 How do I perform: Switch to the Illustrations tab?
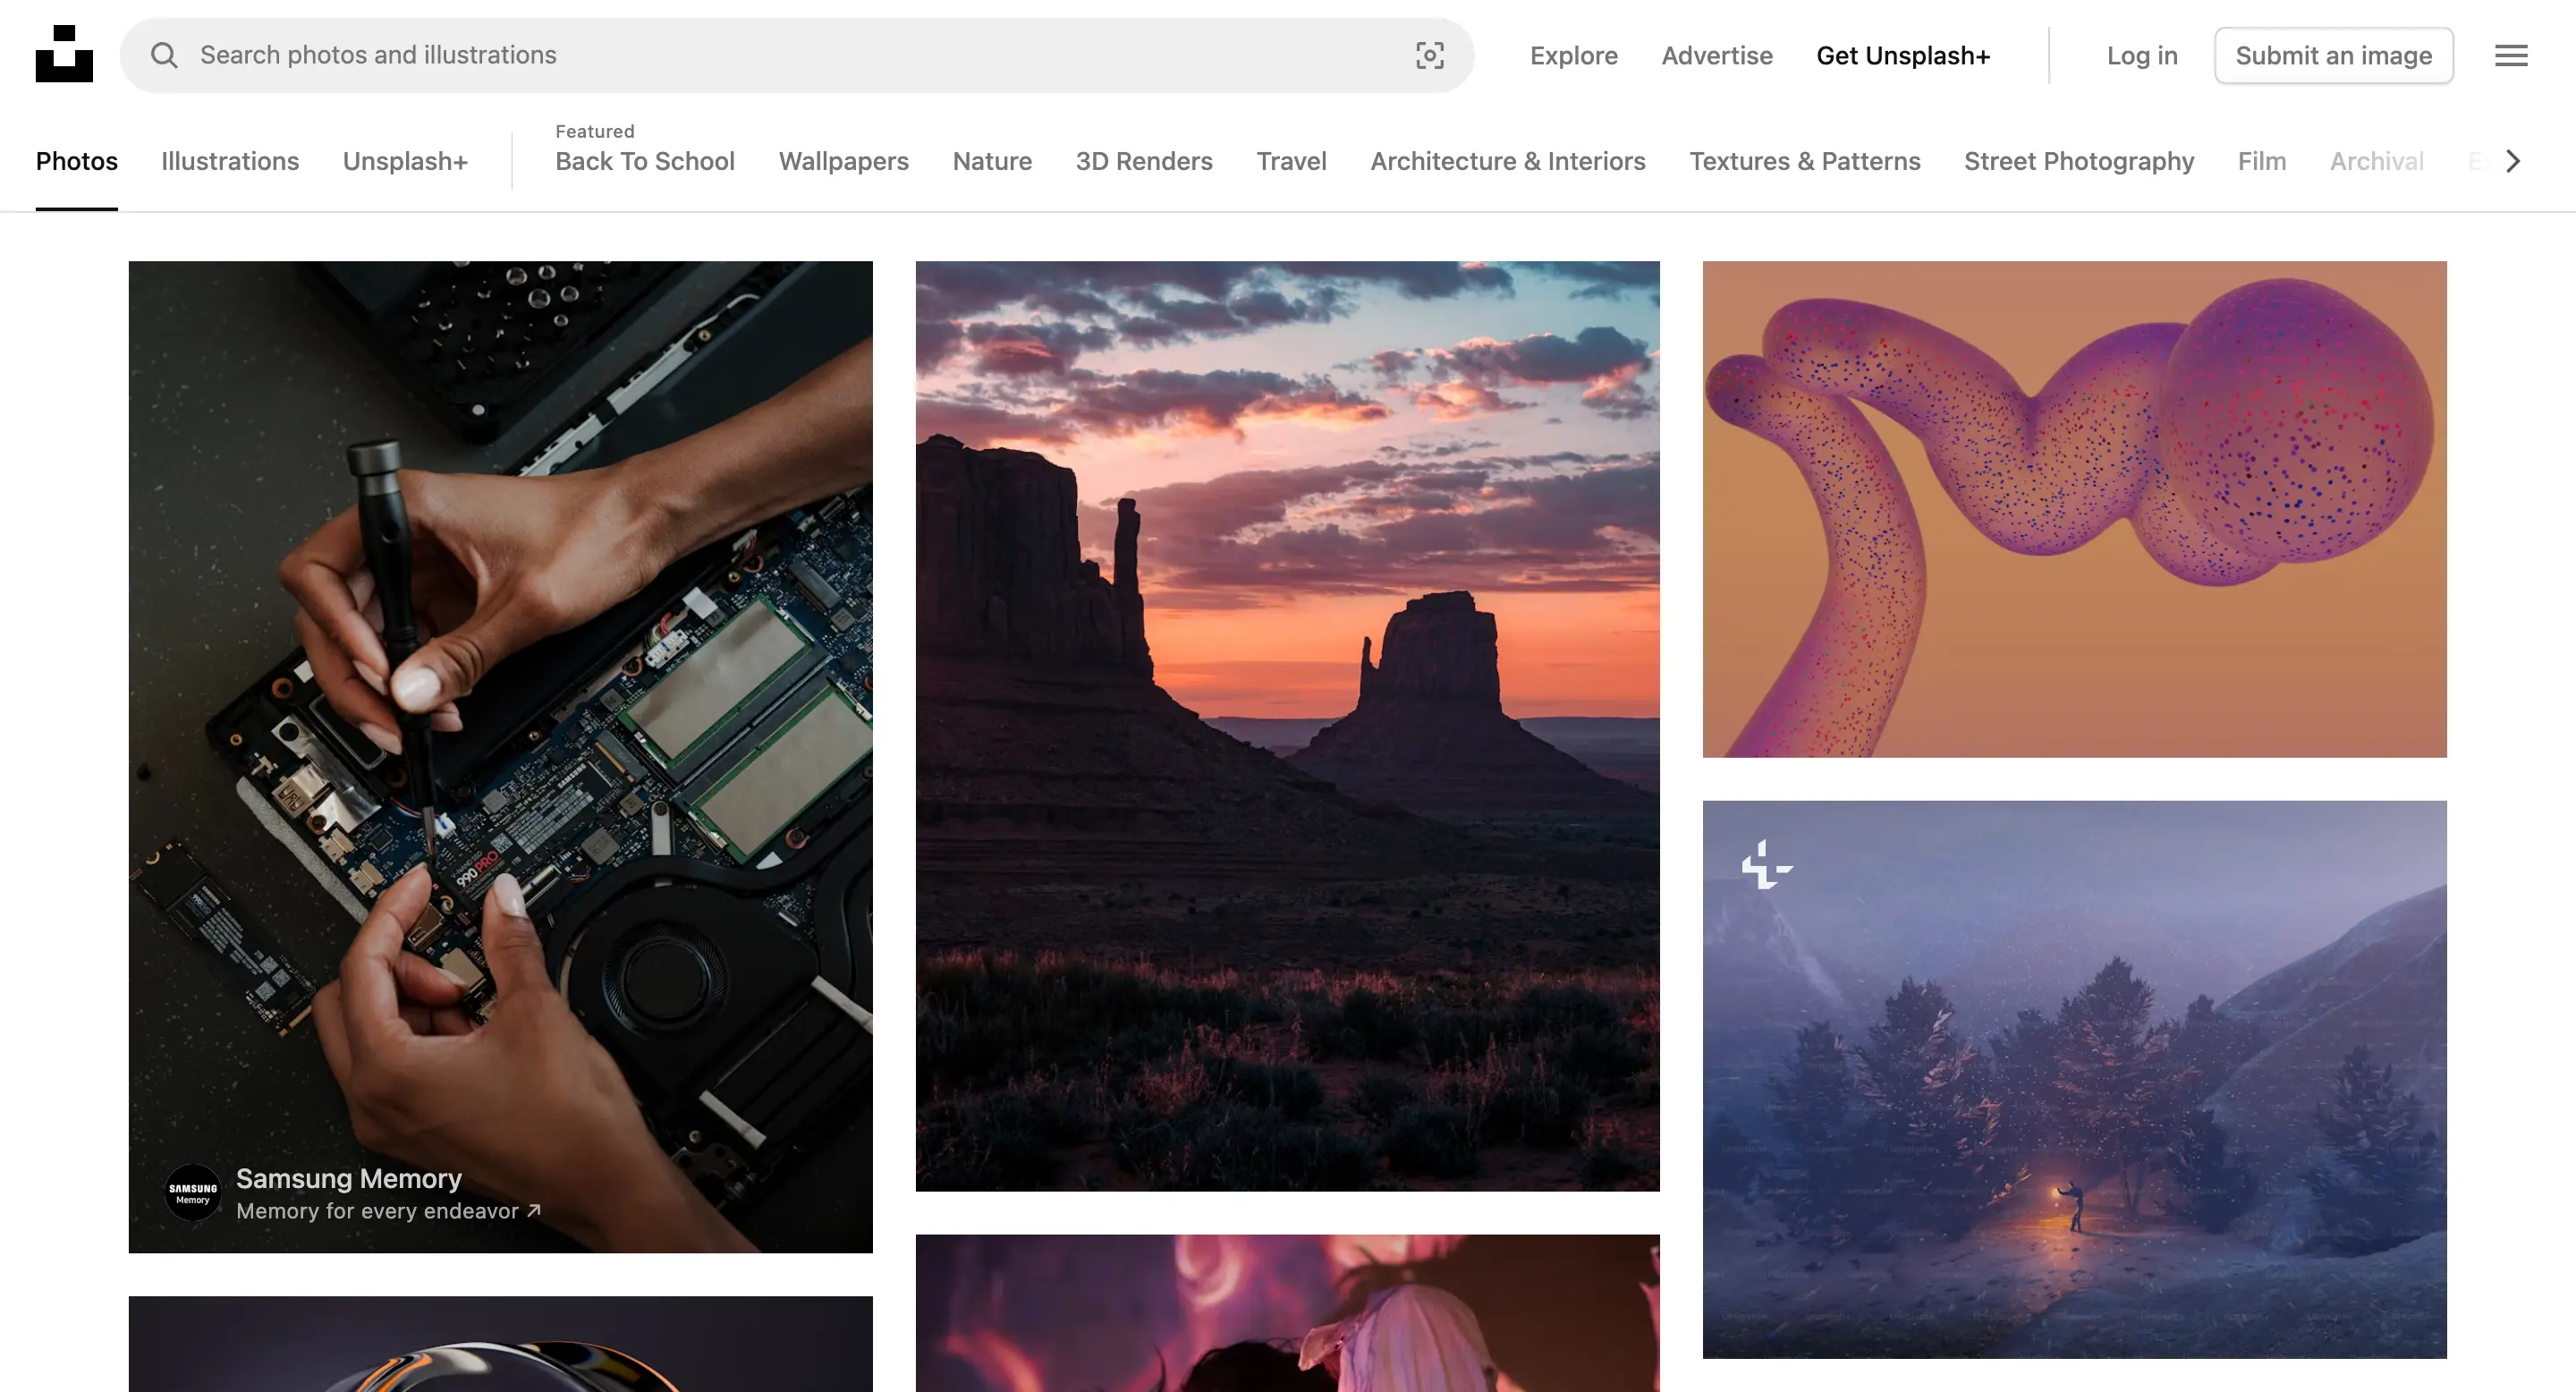[x=230, y=161]
